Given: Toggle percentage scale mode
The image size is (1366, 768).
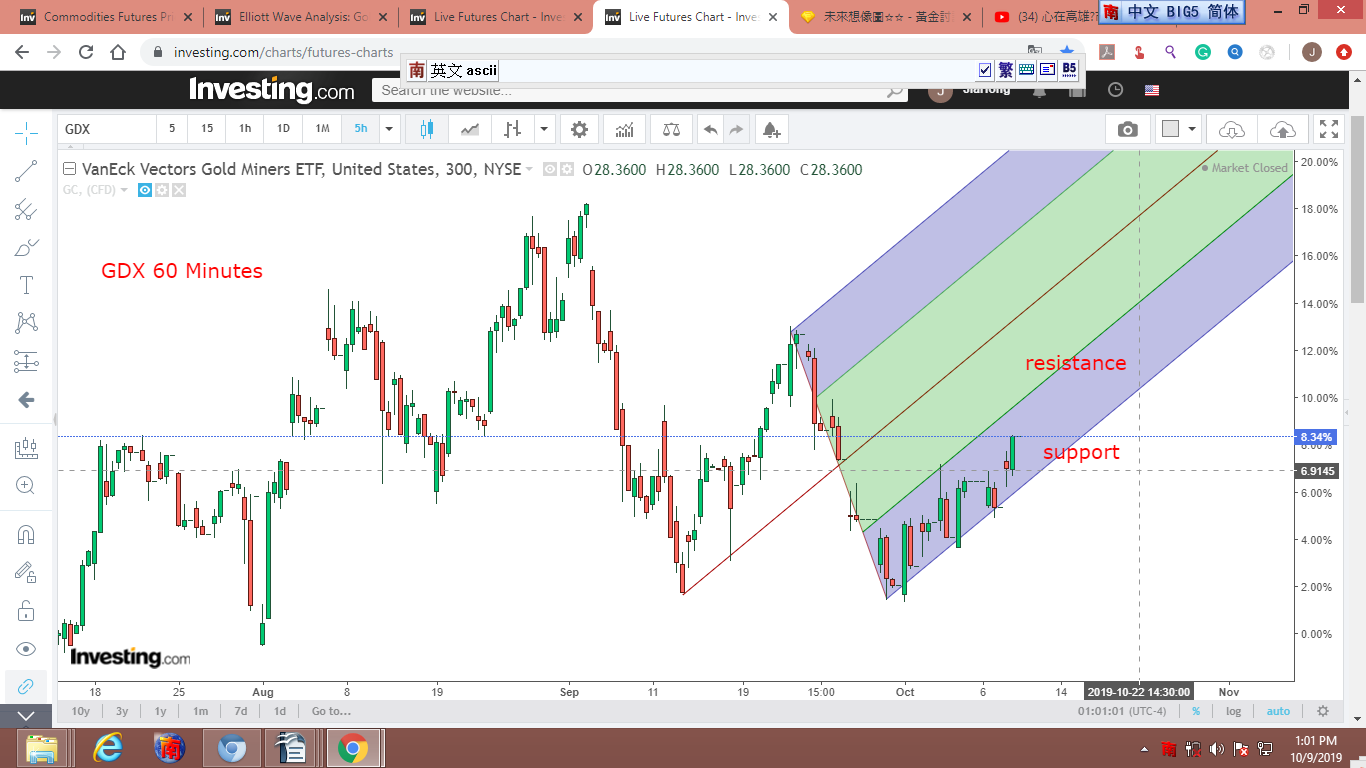Looking at the screenshot, I should pos(1196,711).
